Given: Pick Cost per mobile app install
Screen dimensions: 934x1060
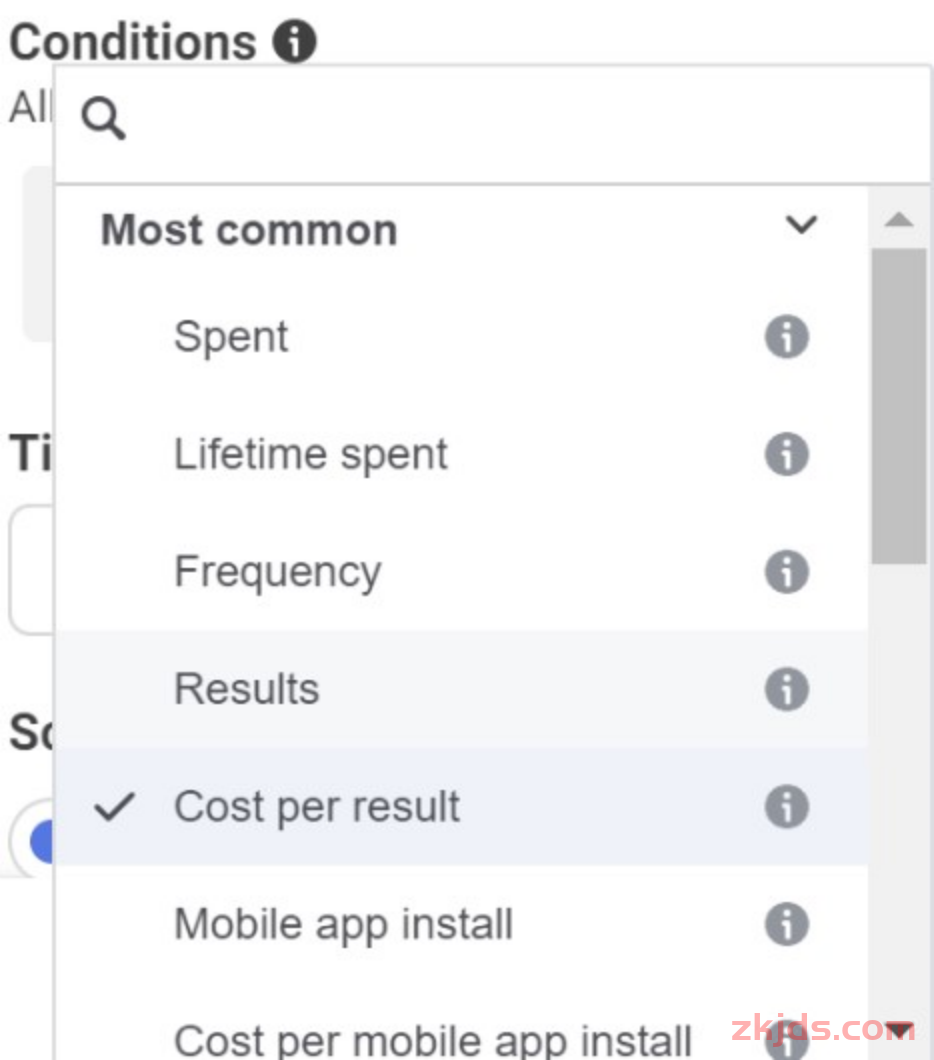Looking at the screenshot, I should pos(432,1038).
